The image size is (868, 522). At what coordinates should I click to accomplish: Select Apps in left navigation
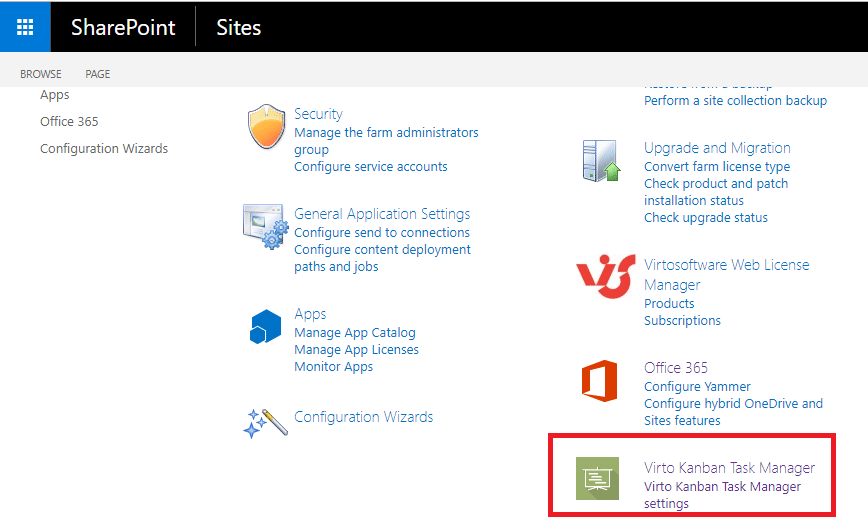click(55, 95)
